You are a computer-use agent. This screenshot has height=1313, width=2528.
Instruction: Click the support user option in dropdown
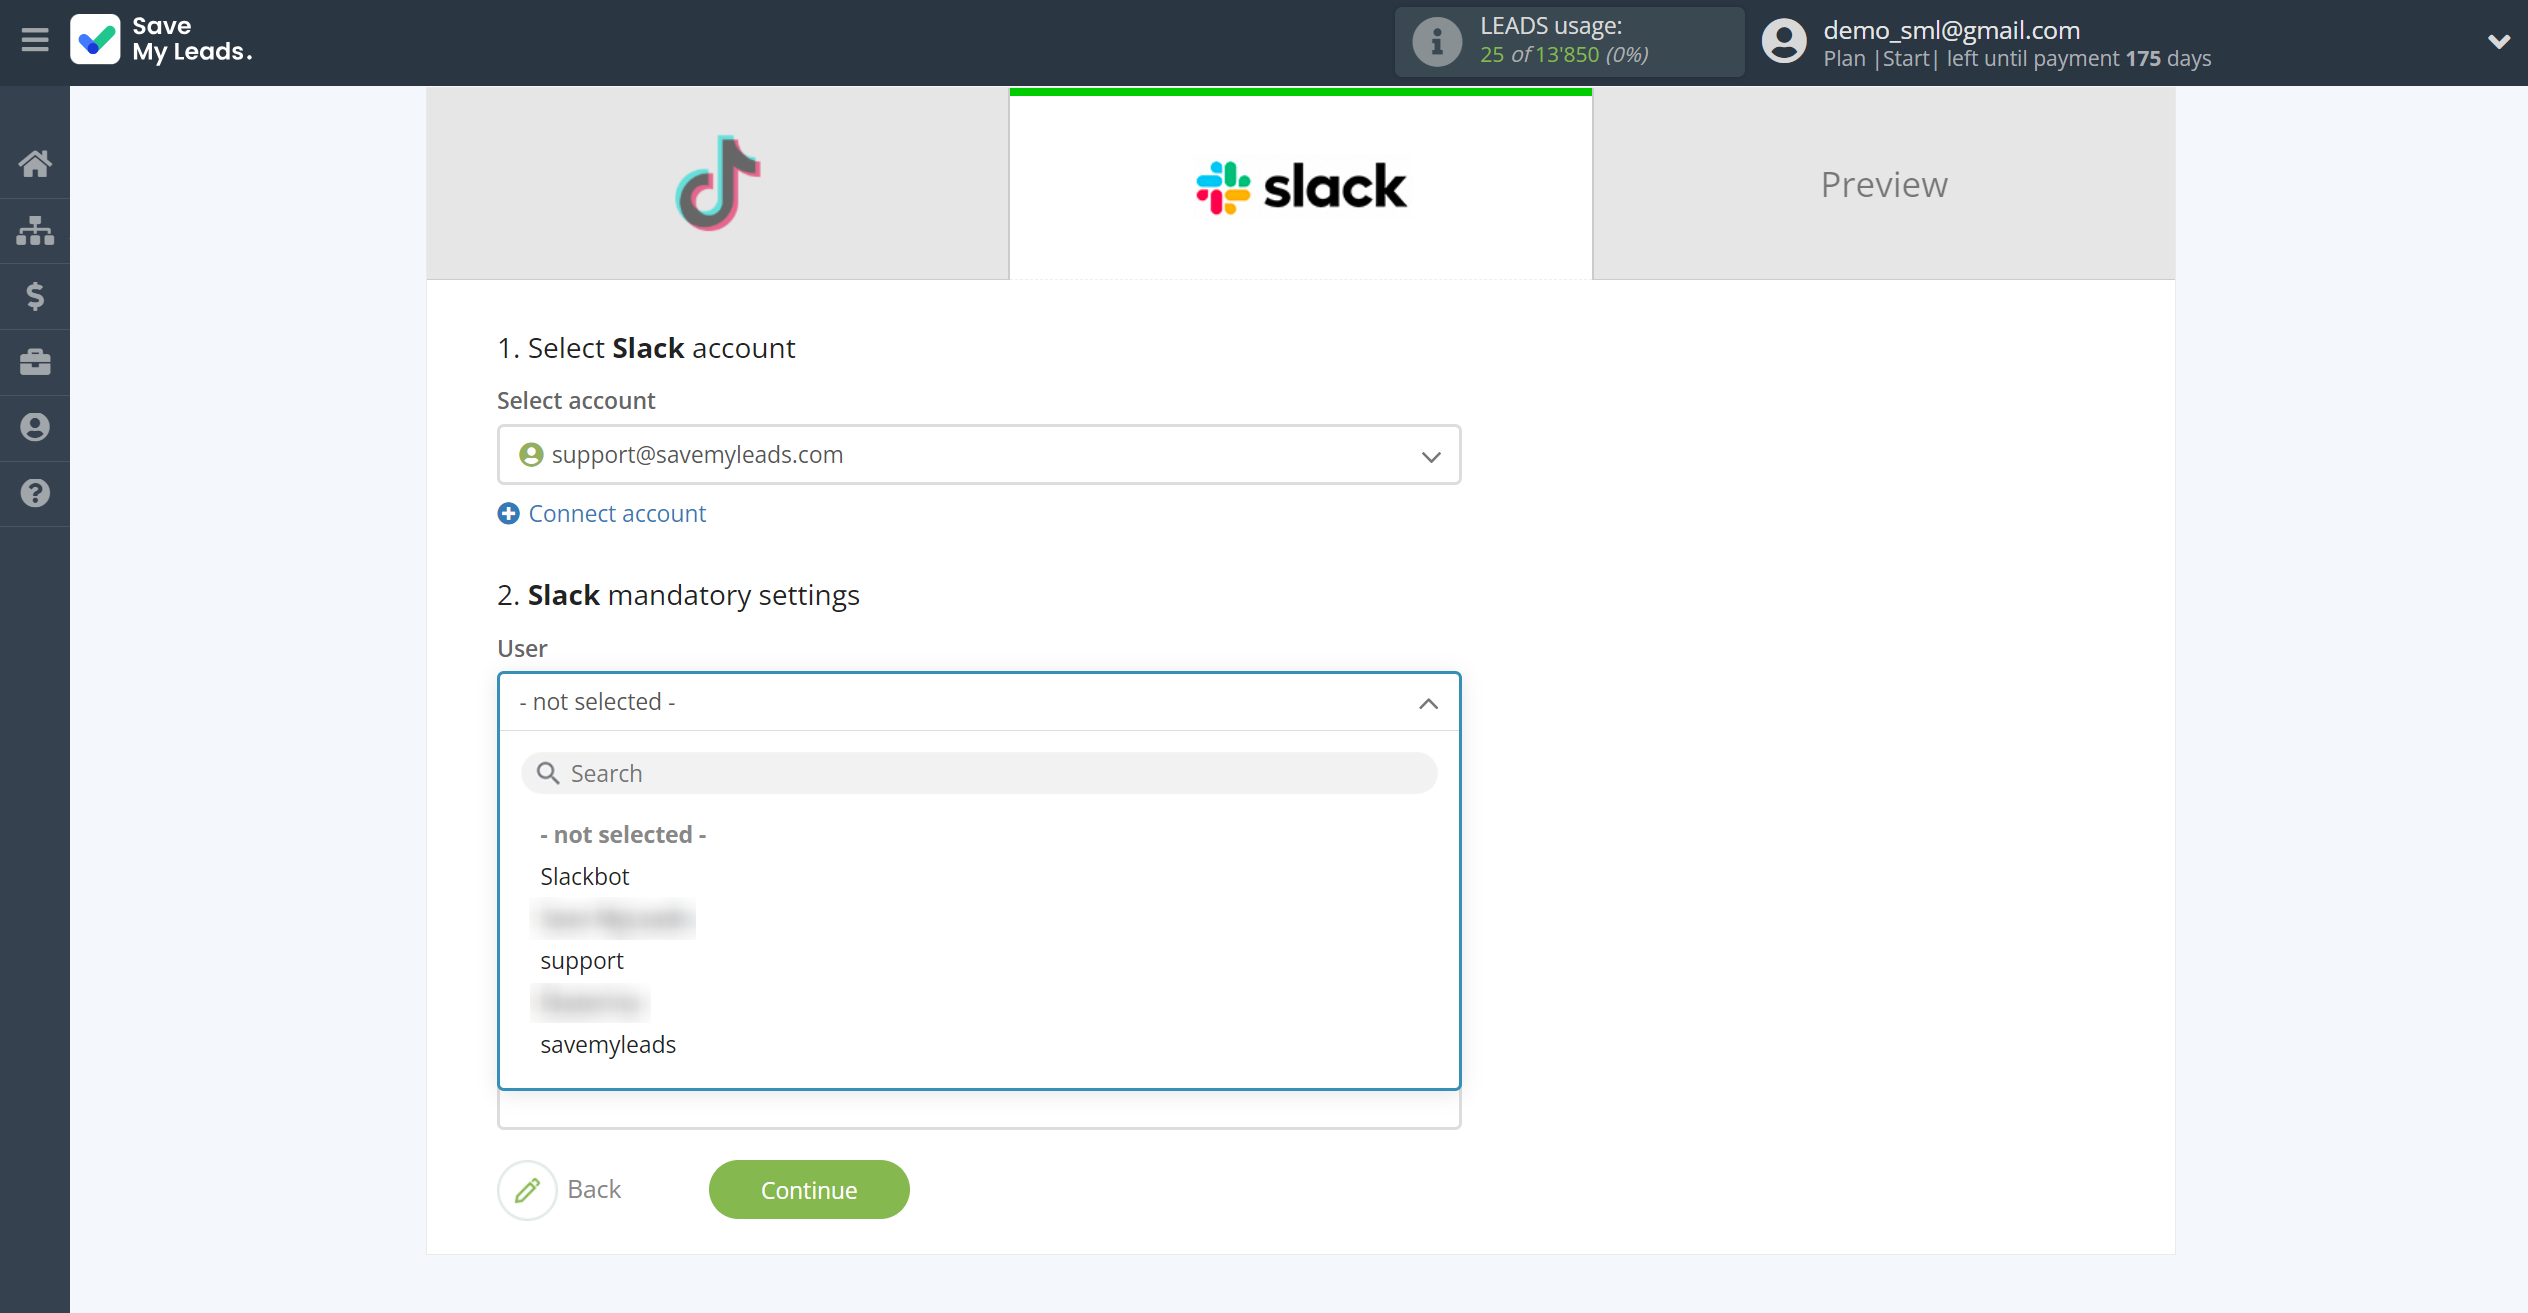[x=580, y=958]
